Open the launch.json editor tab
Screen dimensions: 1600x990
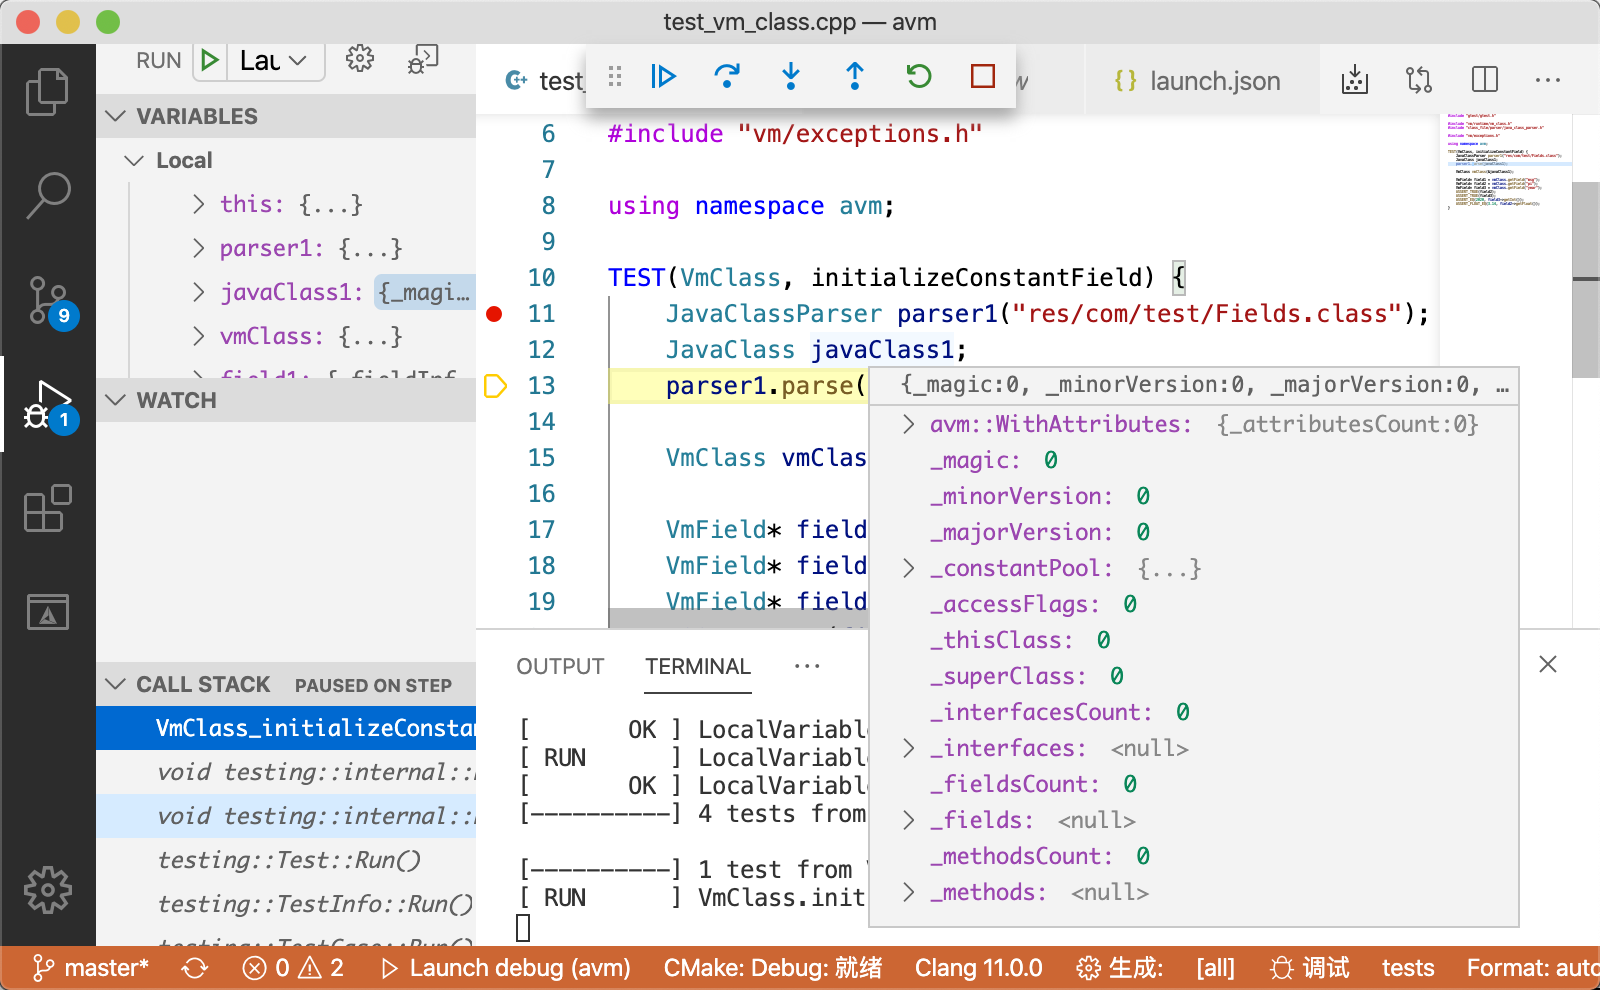(1198, 80)
